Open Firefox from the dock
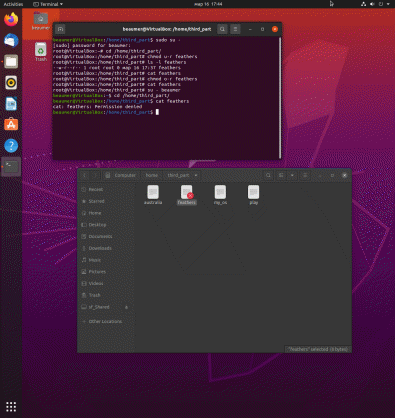 click(11, 19)
